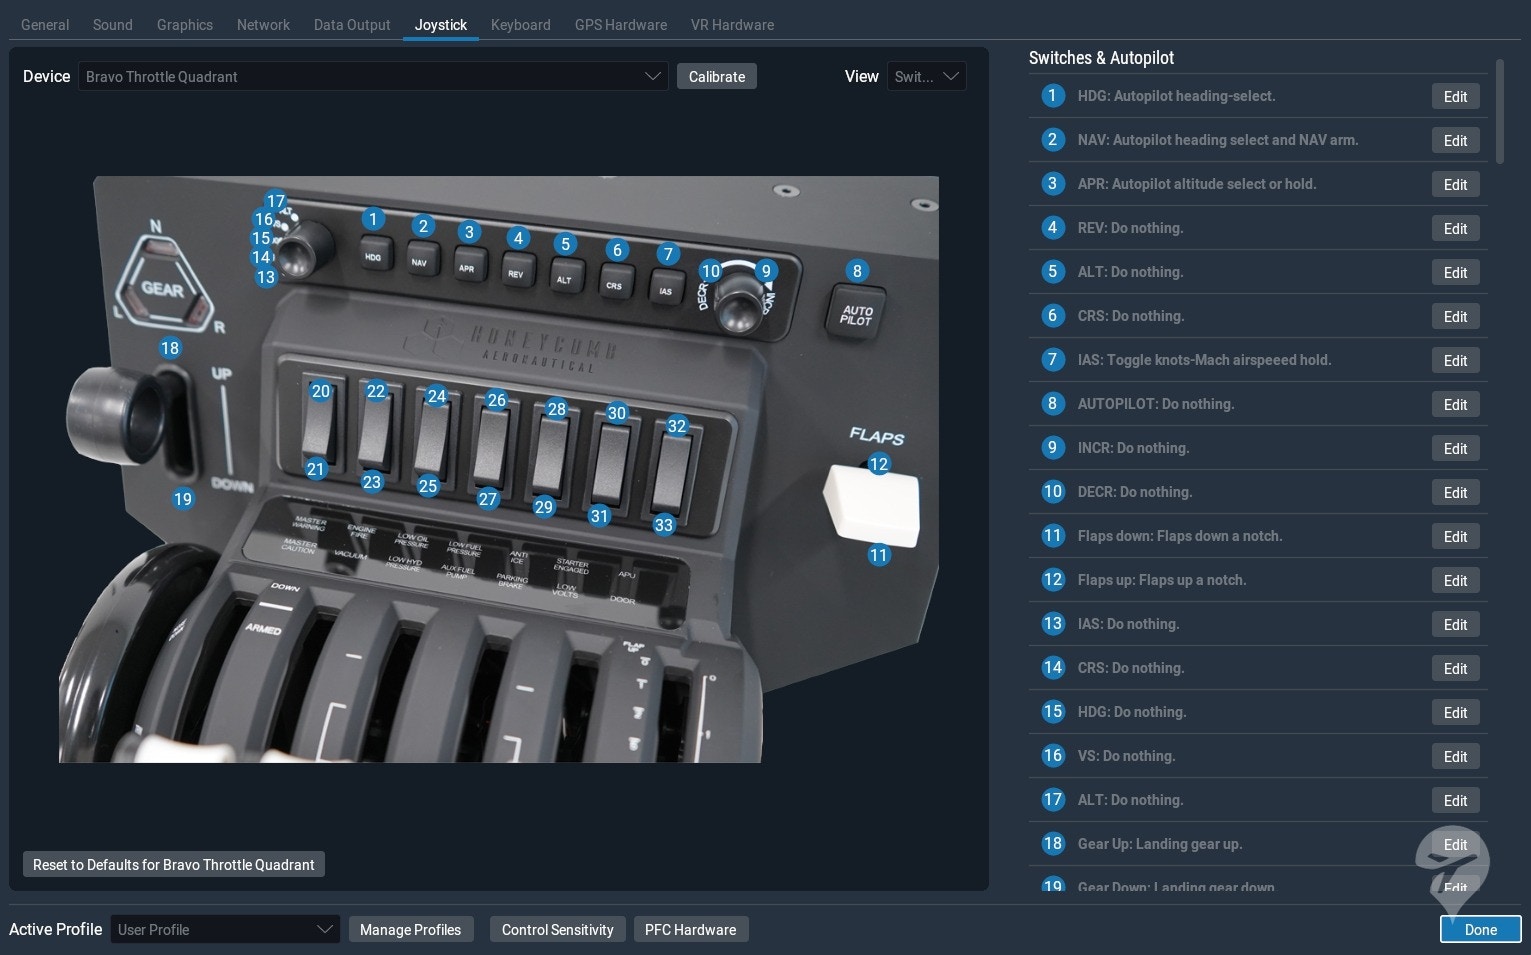1531x955 pixels.
Task: Click marker 33 below seventh rocker switch
Action: coord(664,525)
